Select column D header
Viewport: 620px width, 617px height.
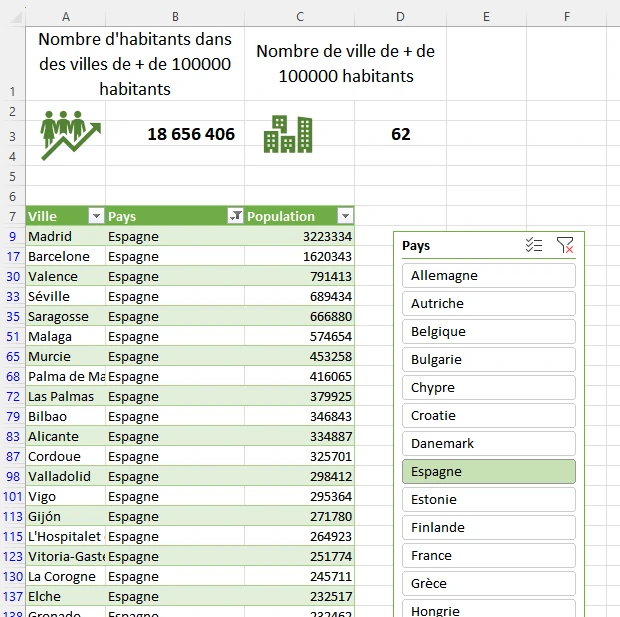point(400,16)
